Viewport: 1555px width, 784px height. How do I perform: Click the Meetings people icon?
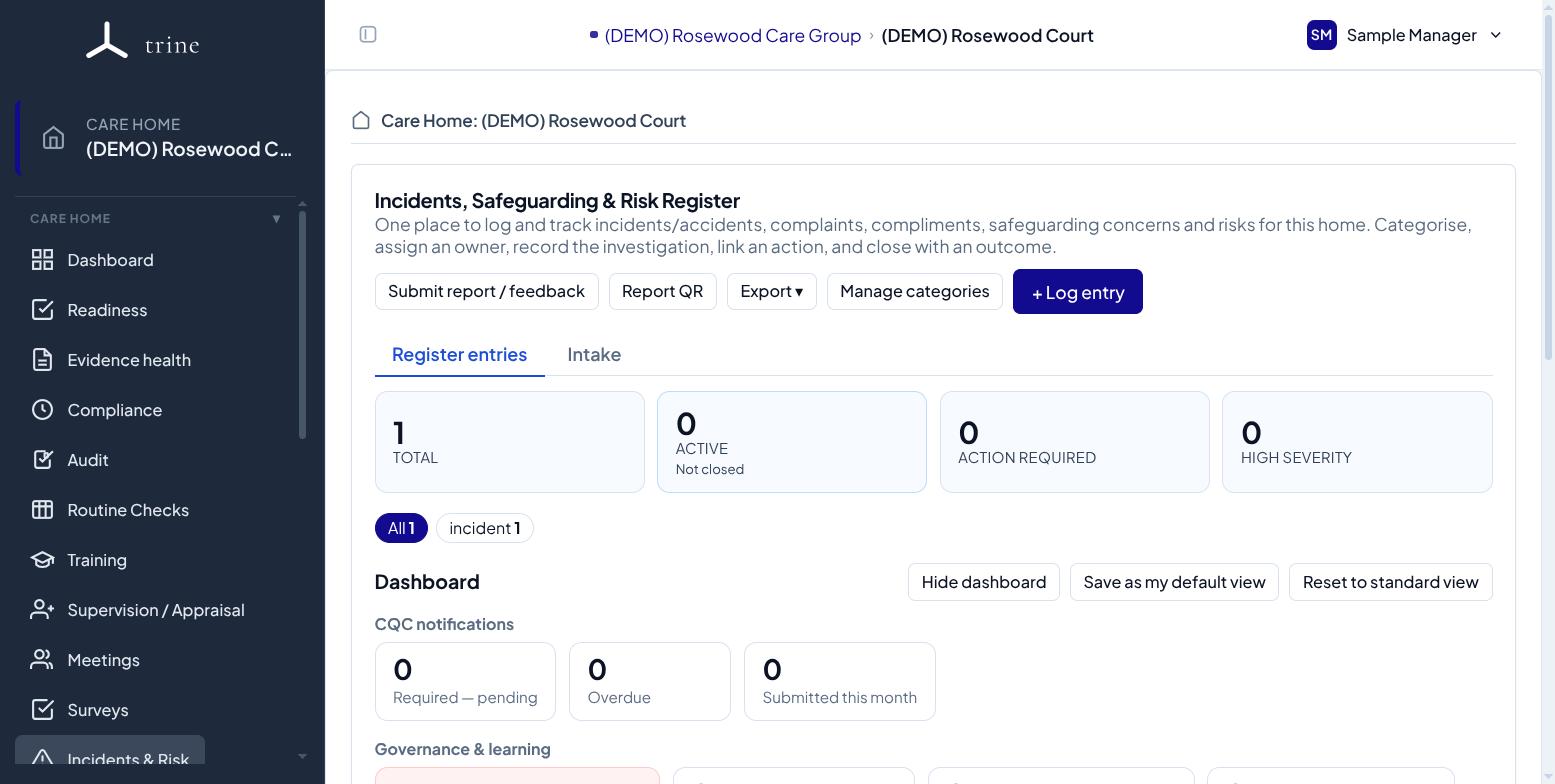pyautogui.click(x=42, y=660)
